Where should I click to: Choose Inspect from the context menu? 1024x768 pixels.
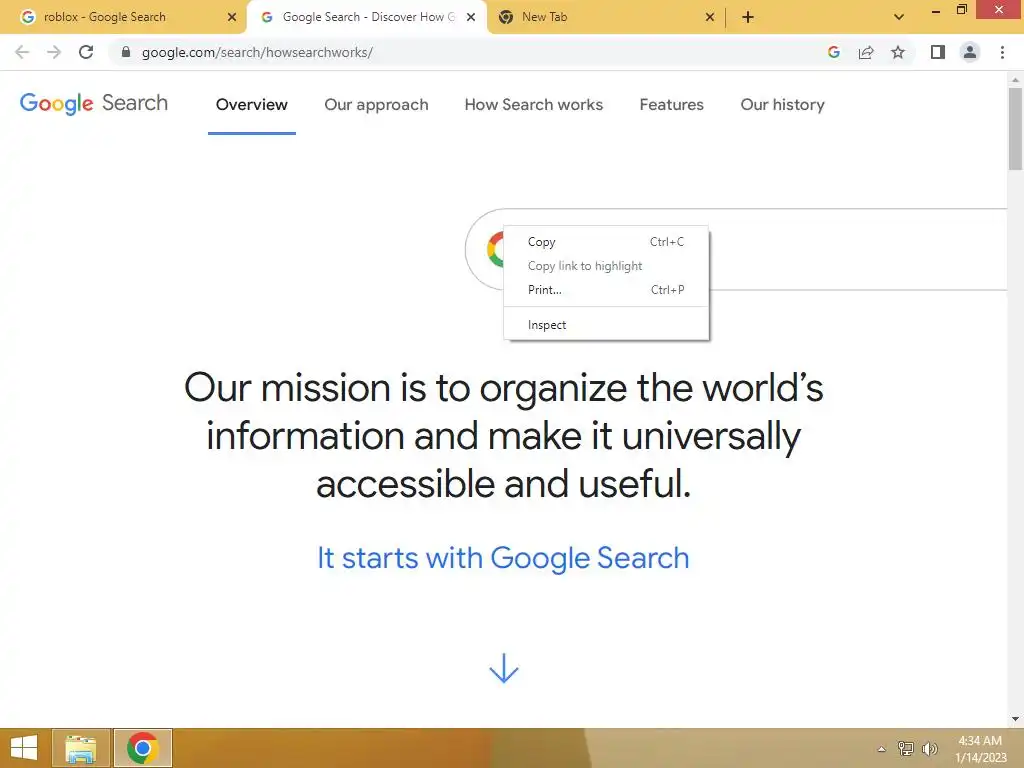[x=606, y=325]
